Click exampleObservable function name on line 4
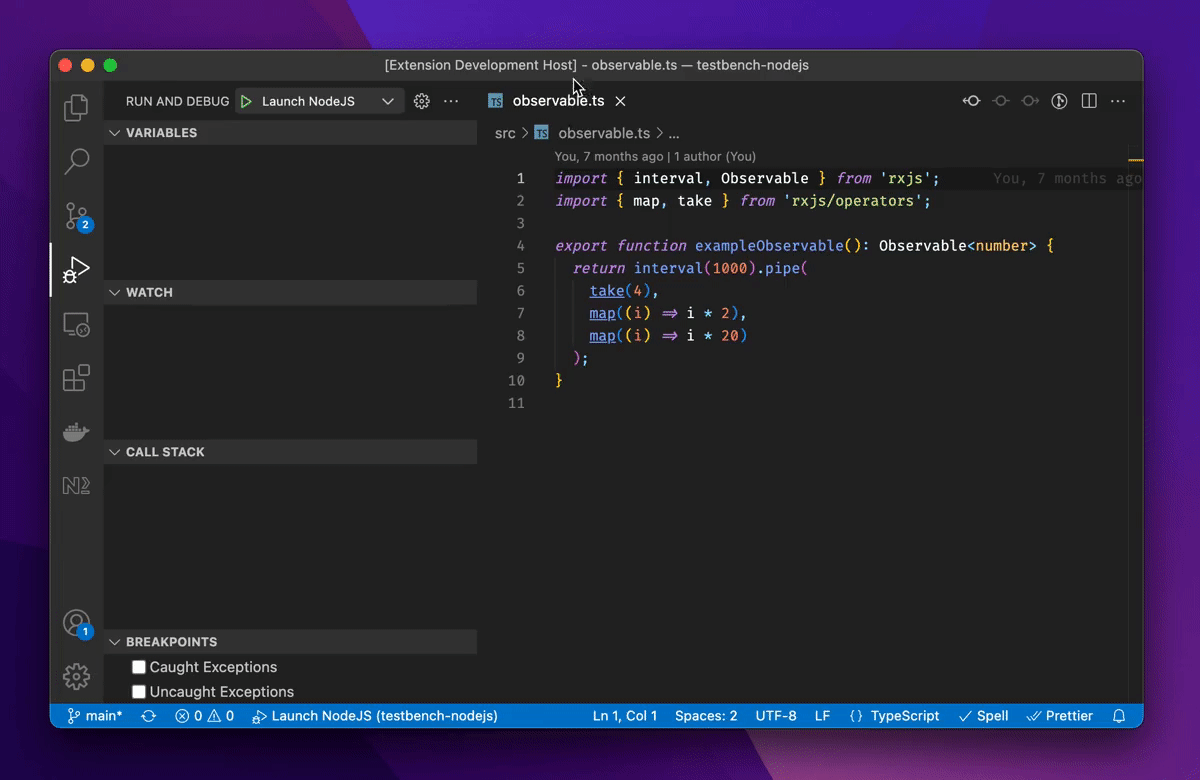This screenshot has width=1200, height=780. click(x=769, y=246)
